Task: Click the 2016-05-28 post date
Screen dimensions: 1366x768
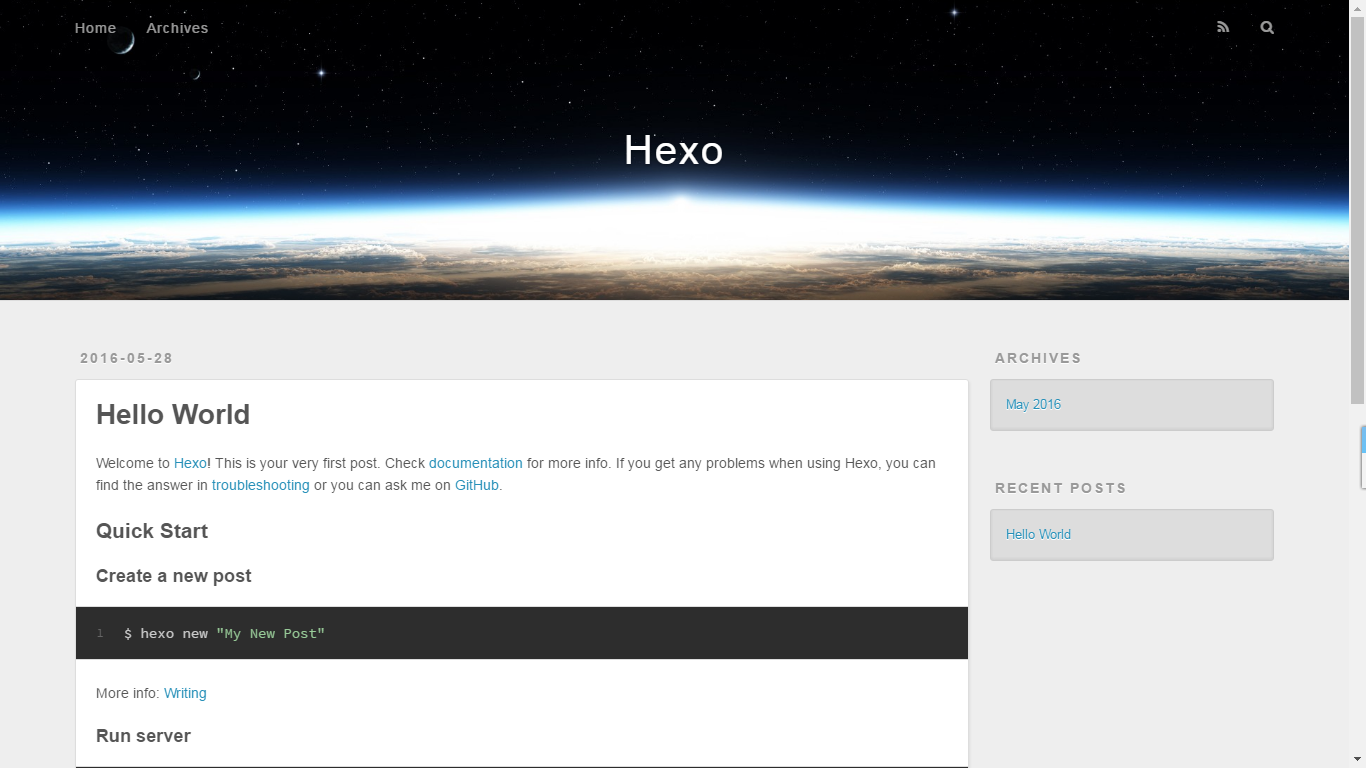Action: click(126, 357)
